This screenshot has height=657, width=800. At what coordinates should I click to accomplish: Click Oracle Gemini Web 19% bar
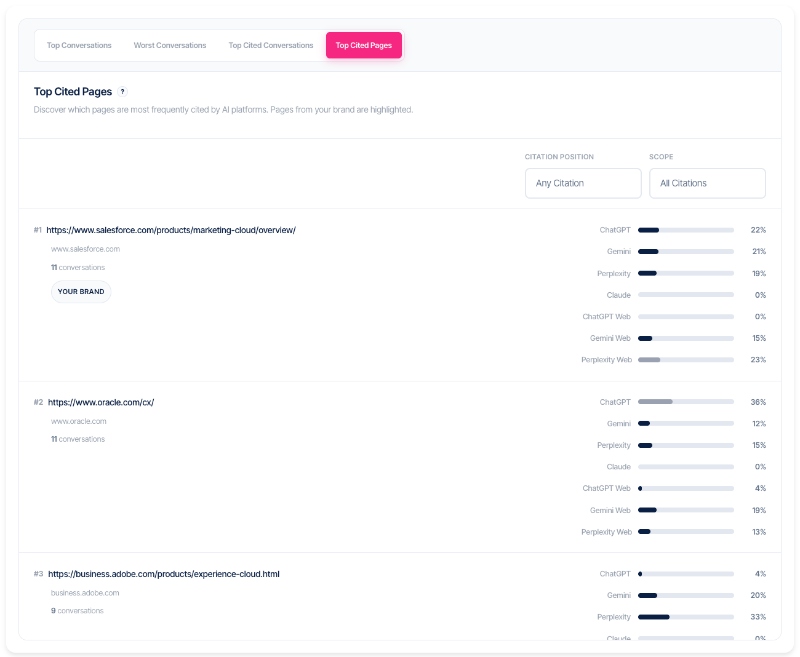[686, 510]
